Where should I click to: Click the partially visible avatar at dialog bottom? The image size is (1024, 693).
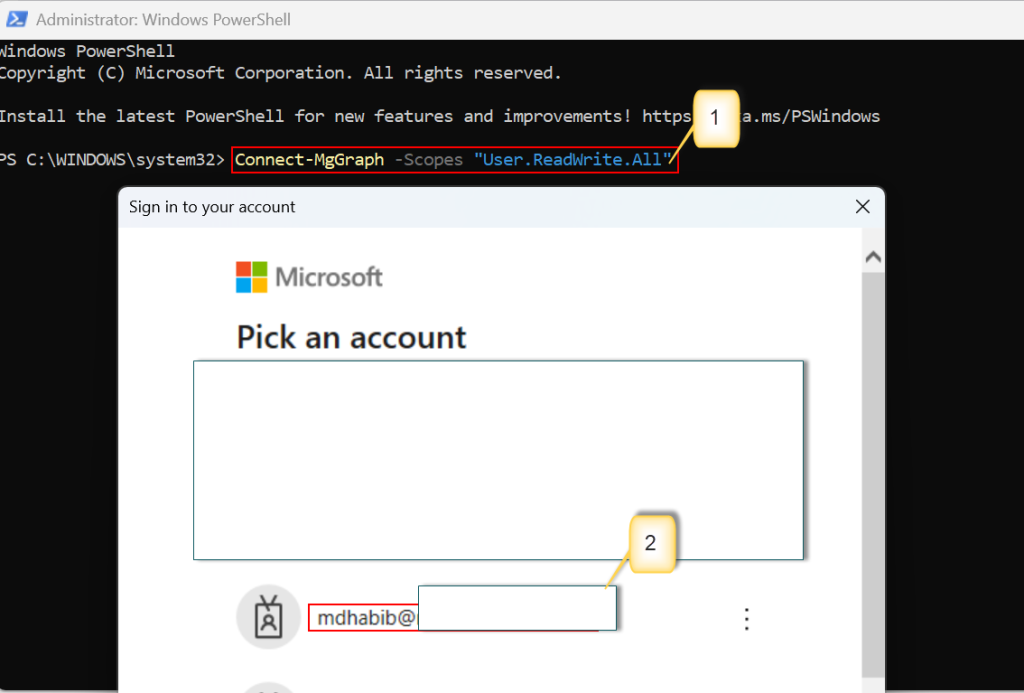[x=268, y=688]
